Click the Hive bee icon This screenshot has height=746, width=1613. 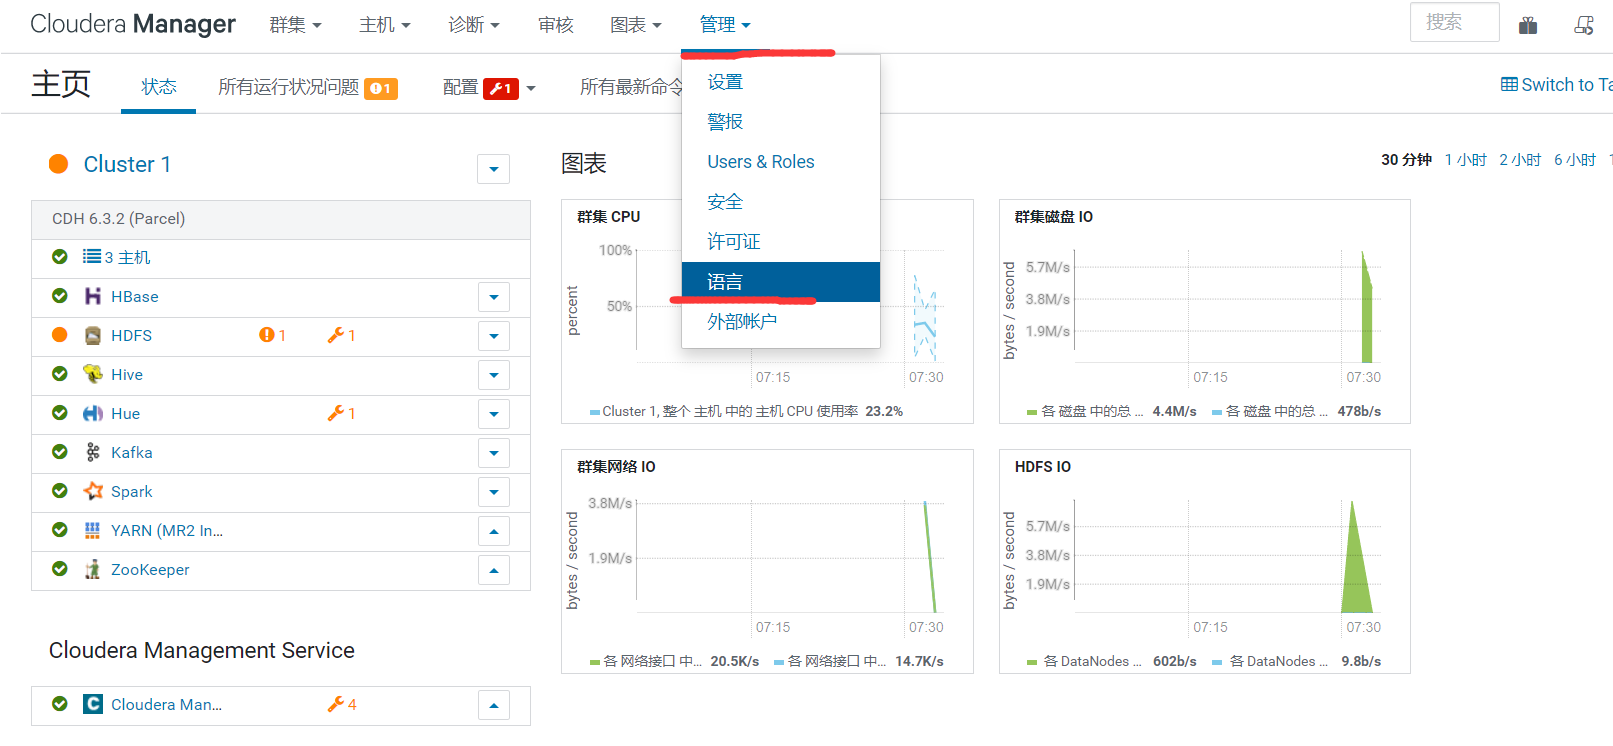click(93, 374)
